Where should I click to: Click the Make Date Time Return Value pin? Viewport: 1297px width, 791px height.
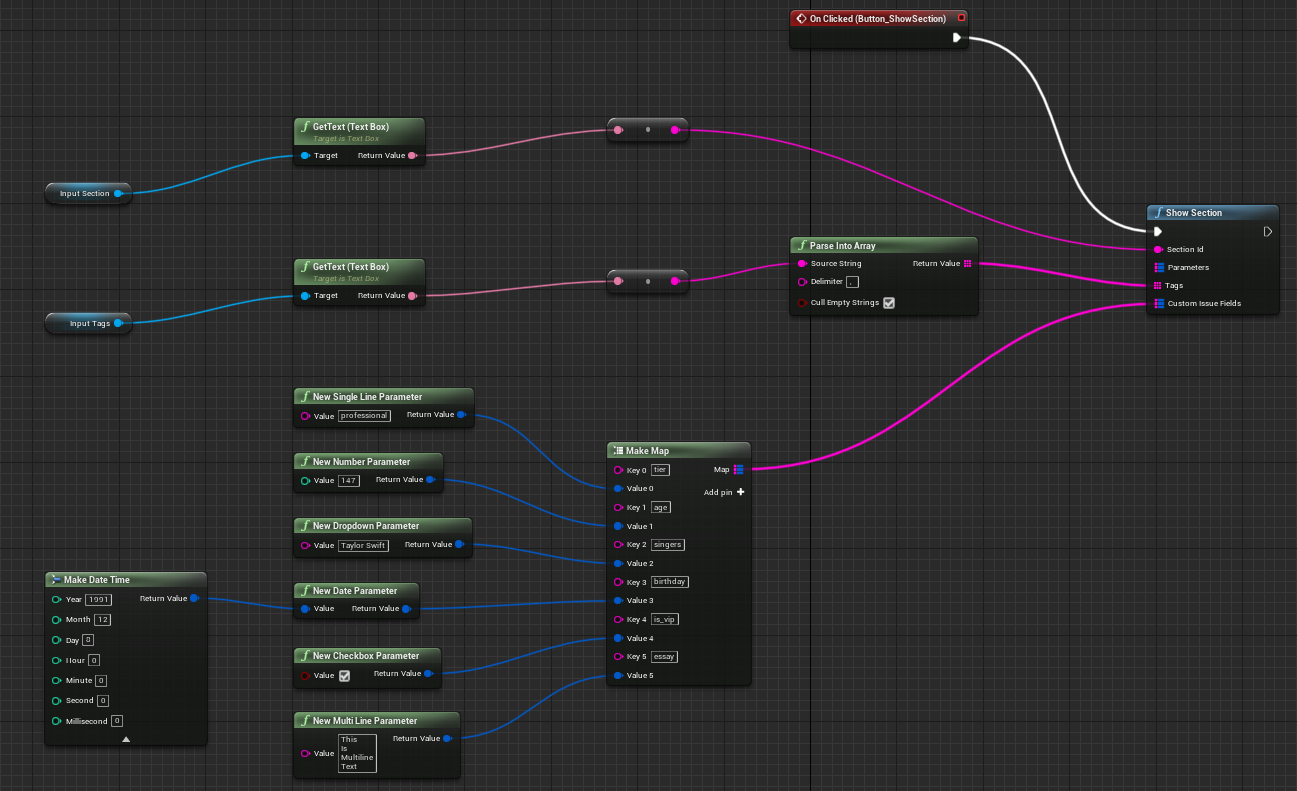click(194, 599)
